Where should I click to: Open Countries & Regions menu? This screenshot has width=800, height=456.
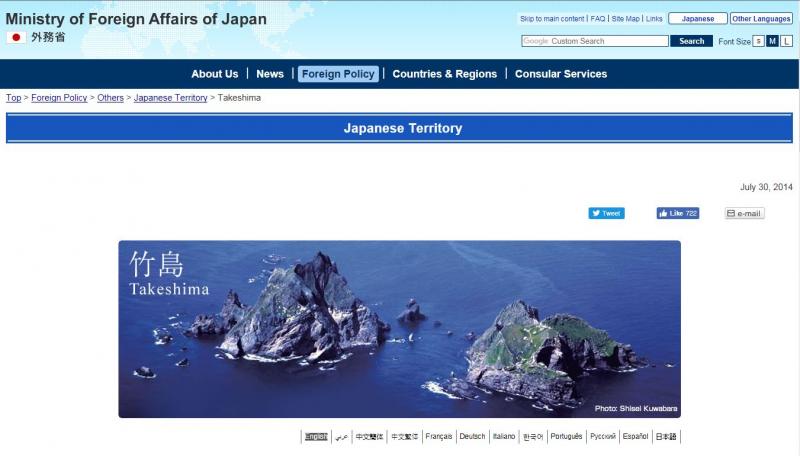tap(444, 74)
